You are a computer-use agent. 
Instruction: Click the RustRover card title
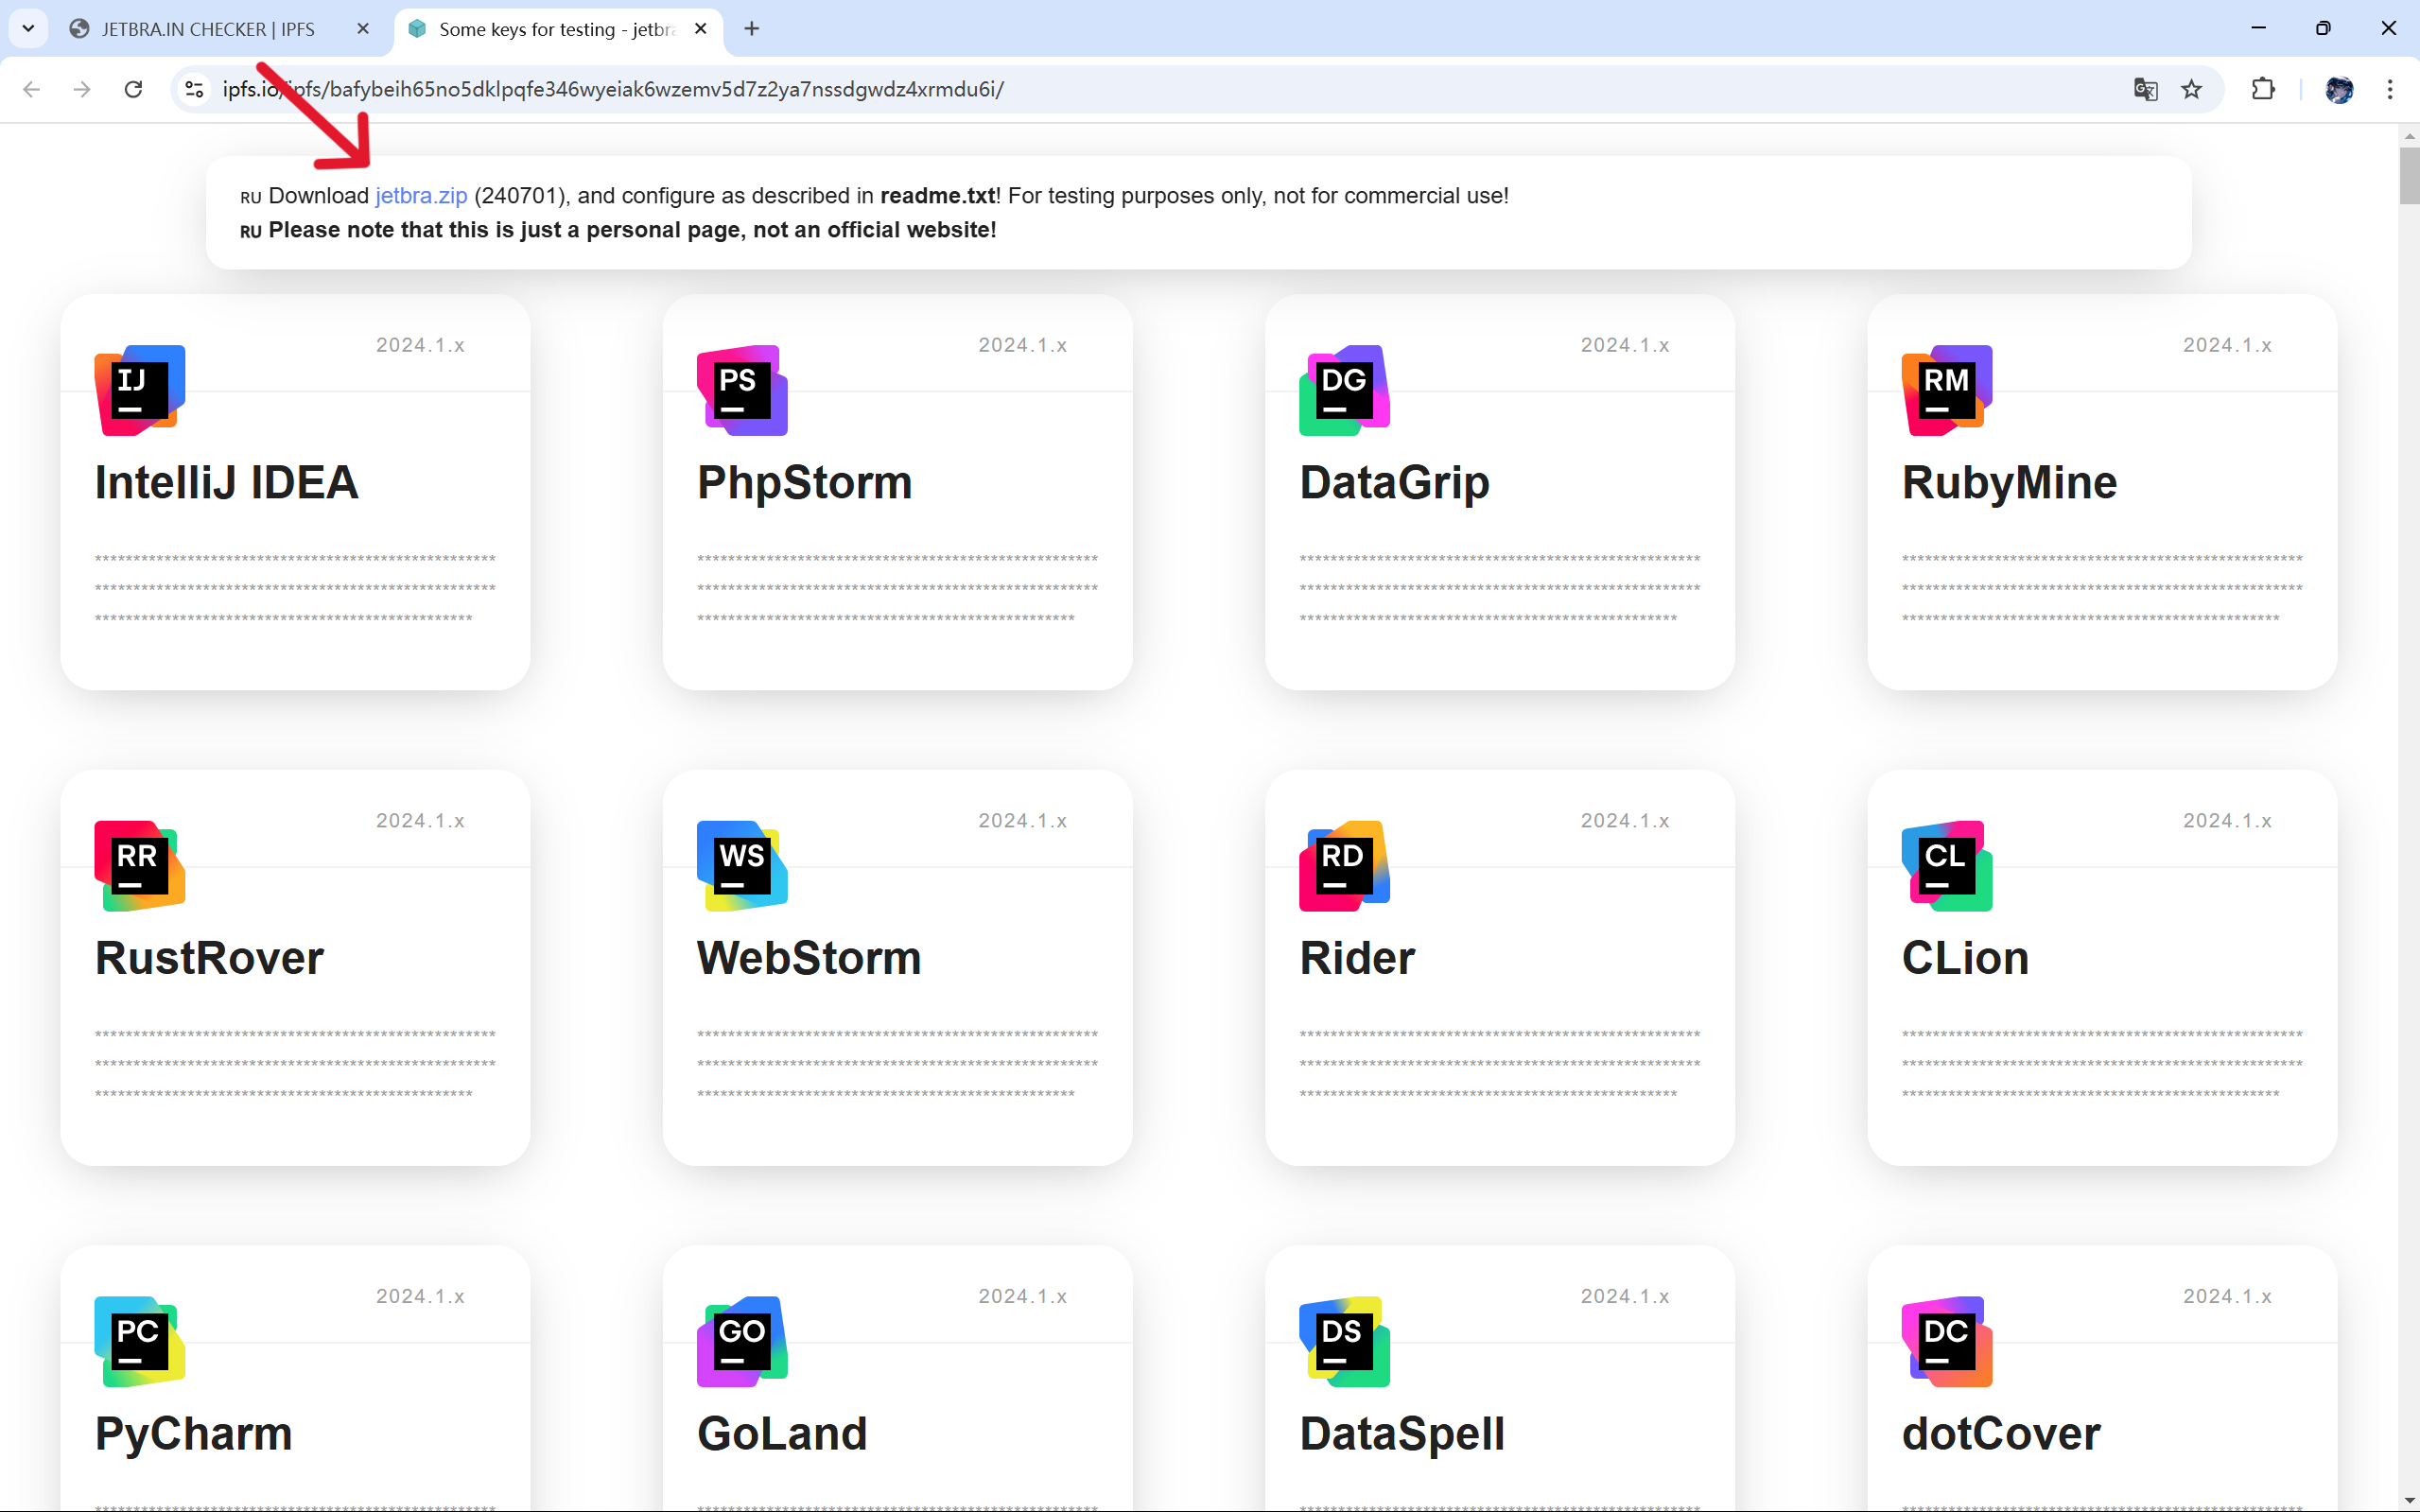209,959
